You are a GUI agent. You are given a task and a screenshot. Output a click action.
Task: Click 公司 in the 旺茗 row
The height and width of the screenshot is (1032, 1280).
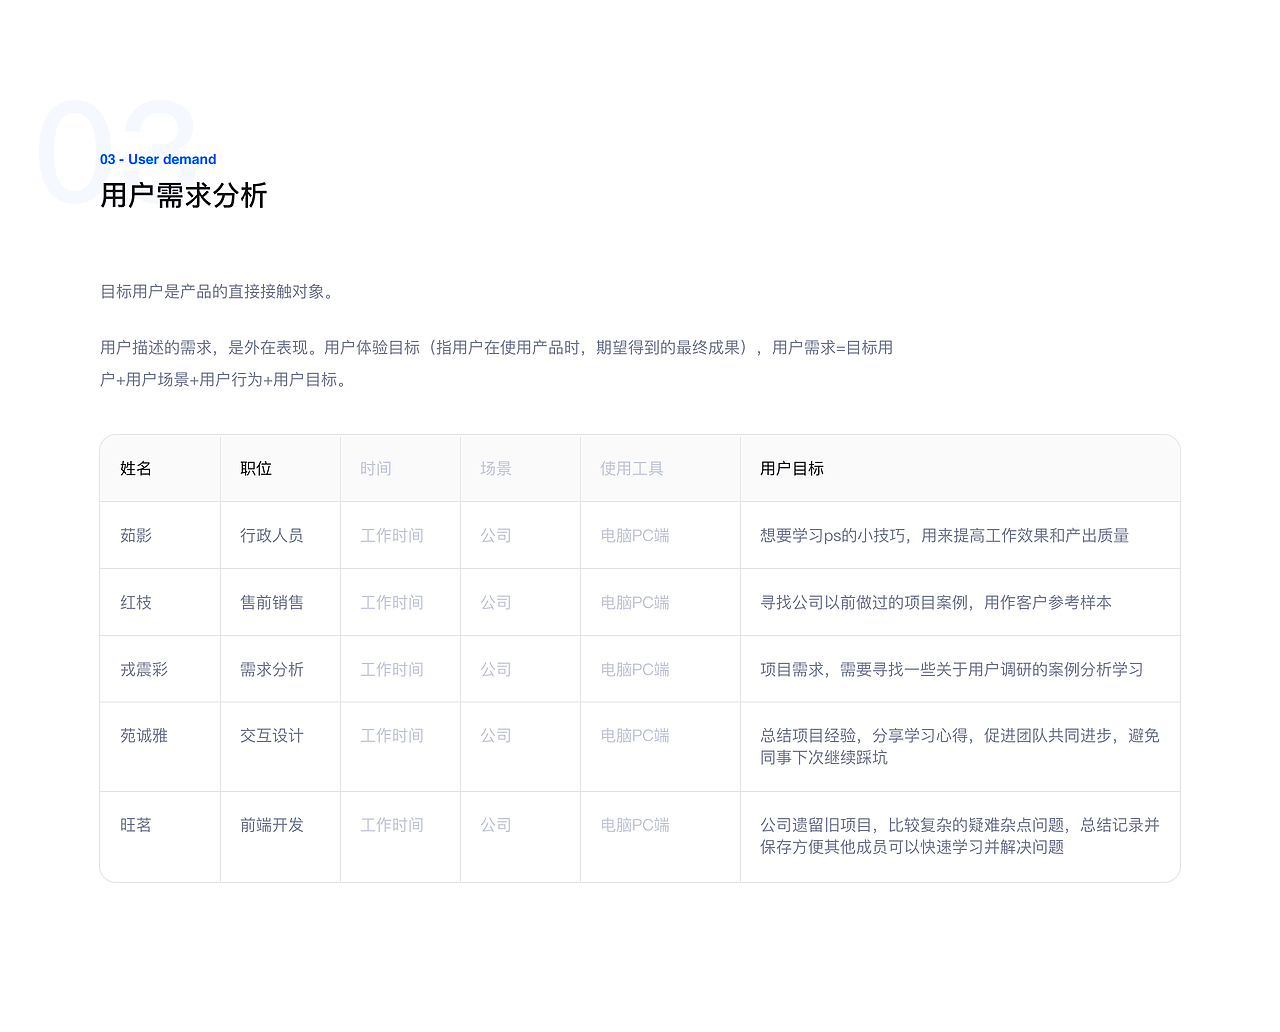point(496,826)
